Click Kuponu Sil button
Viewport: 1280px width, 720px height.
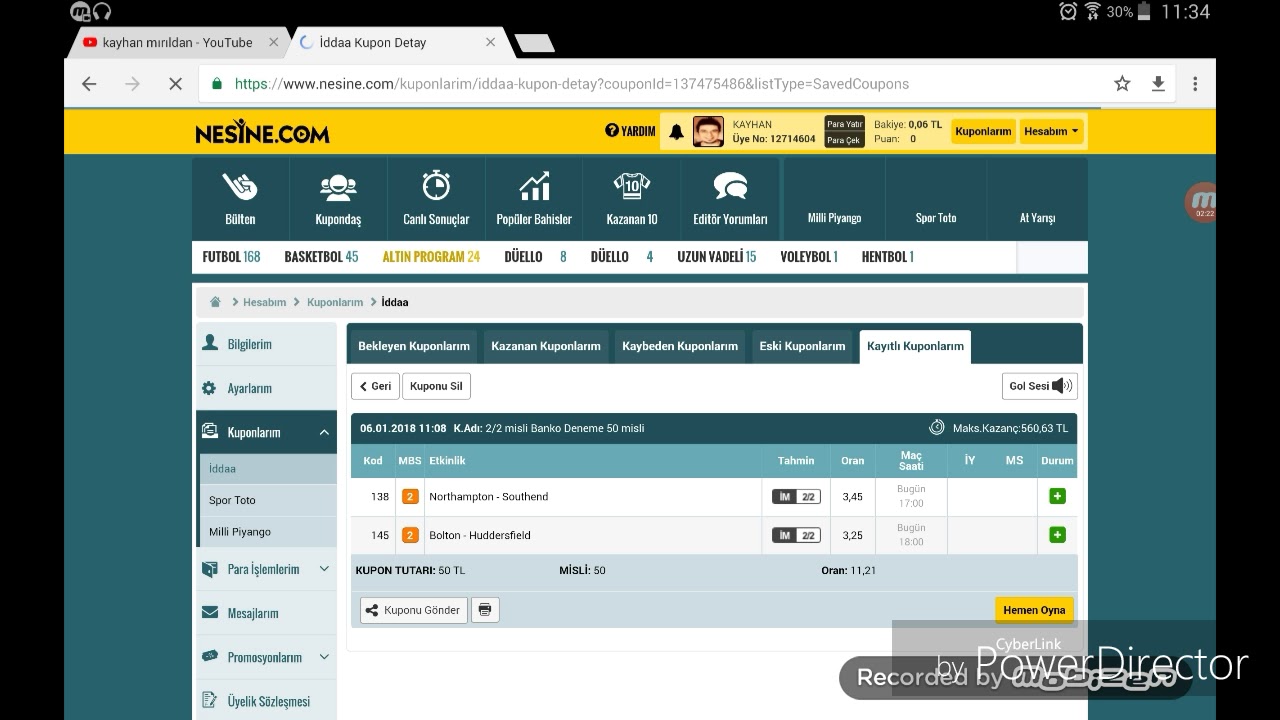(436, 386)
